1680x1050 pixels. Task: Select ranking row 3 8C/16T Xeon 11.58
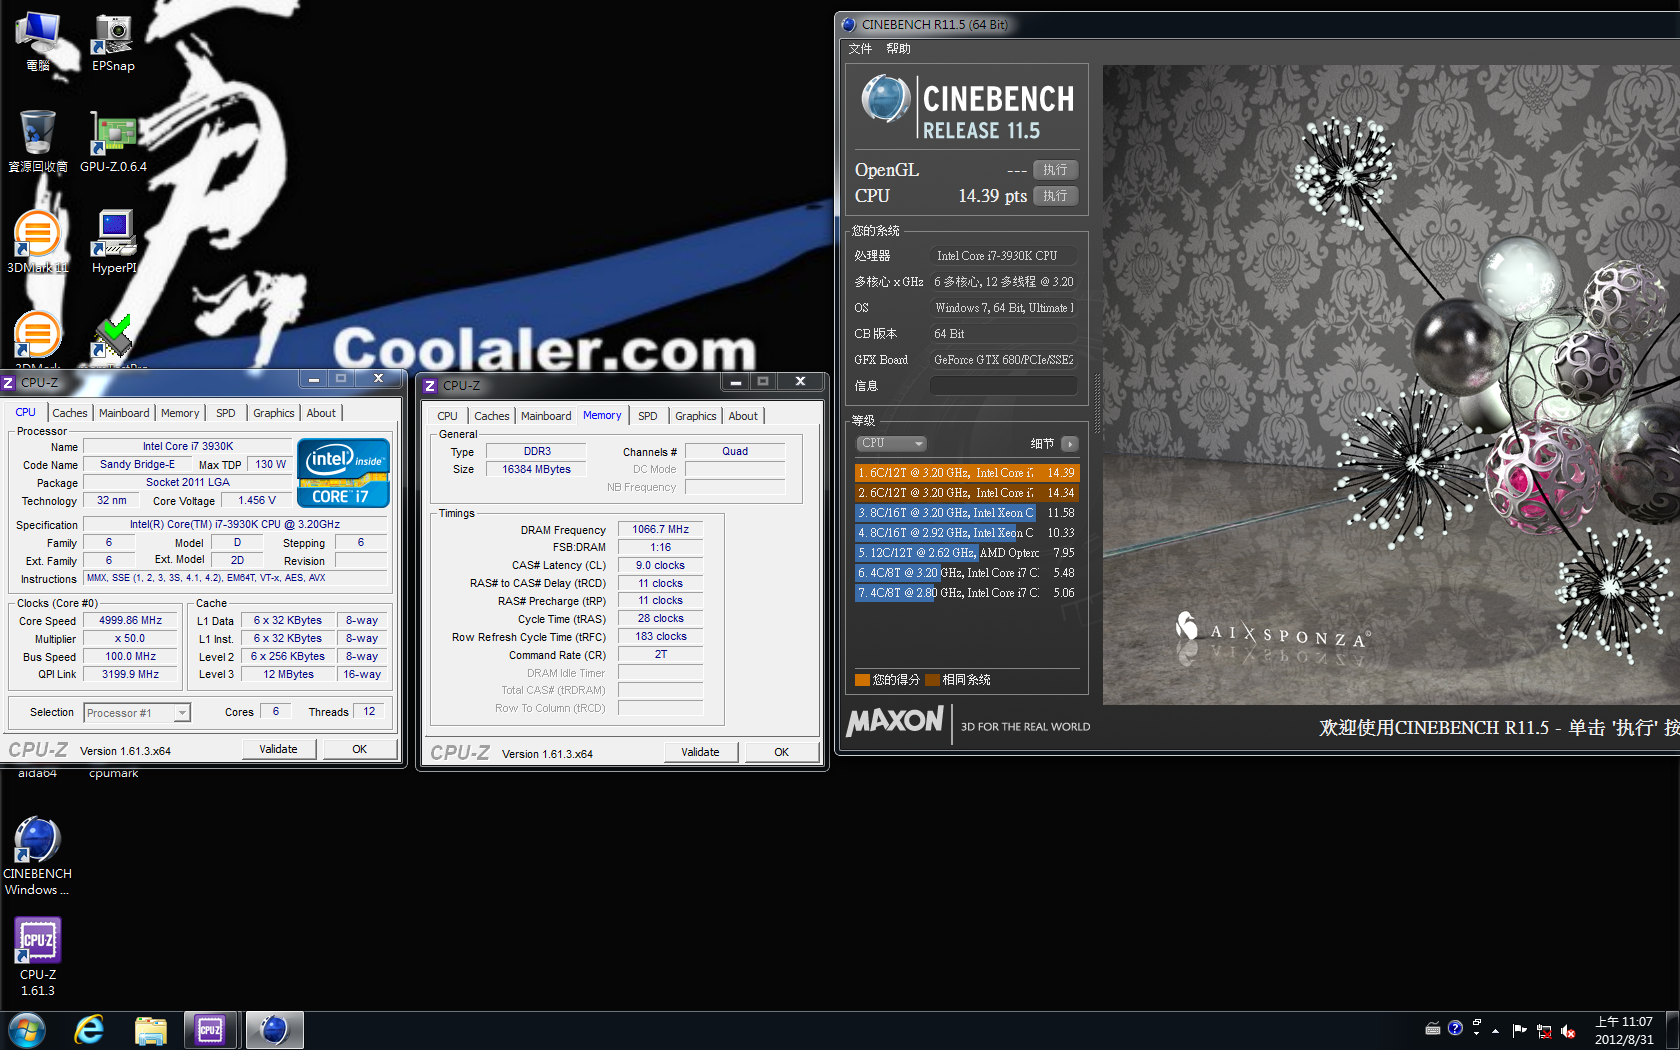click(x=967, y=513)
